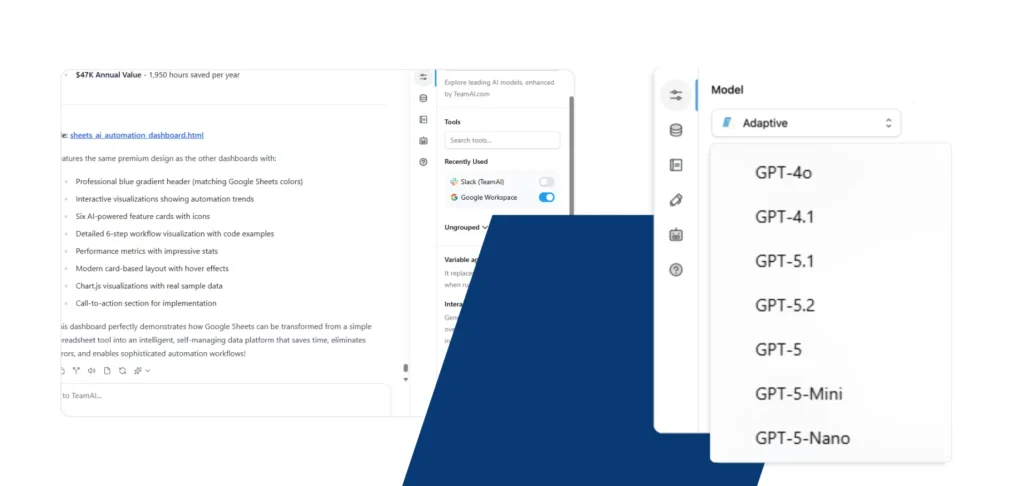The width and height of the screenshot is (1024, 486).
Task: Open the database icon in enlarged panel
Action: pyautogui.click(x=676, y=131)
